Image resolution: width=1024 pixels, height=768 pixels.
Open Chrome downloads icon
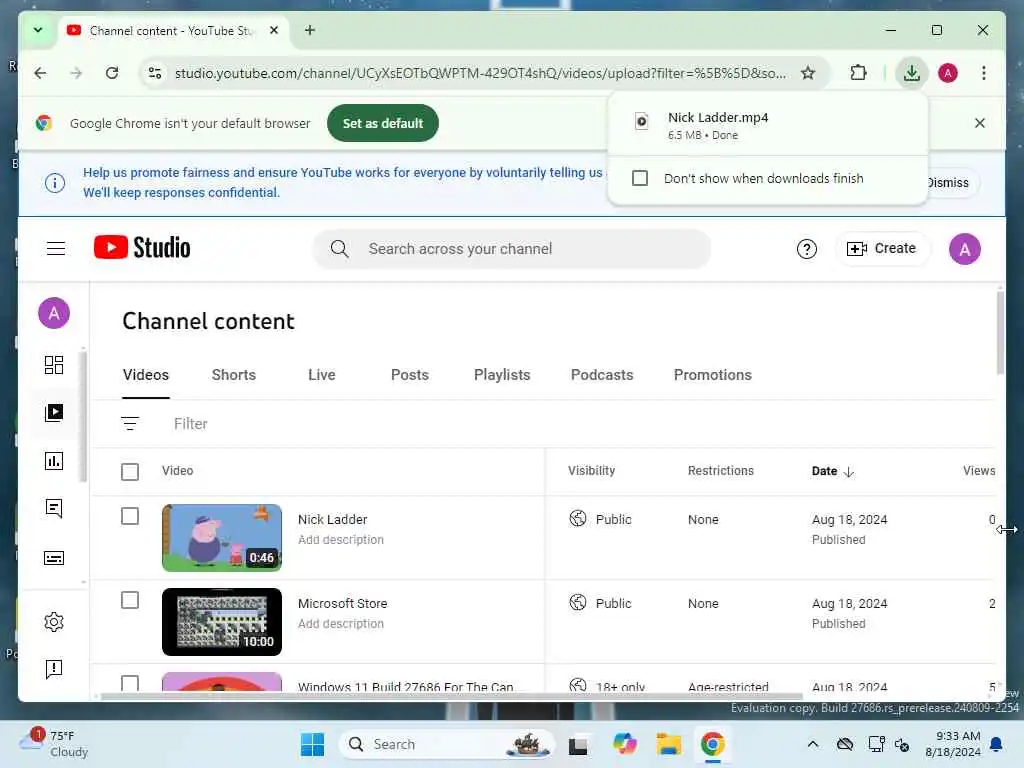pyautogui.click(x=912, y=73)
